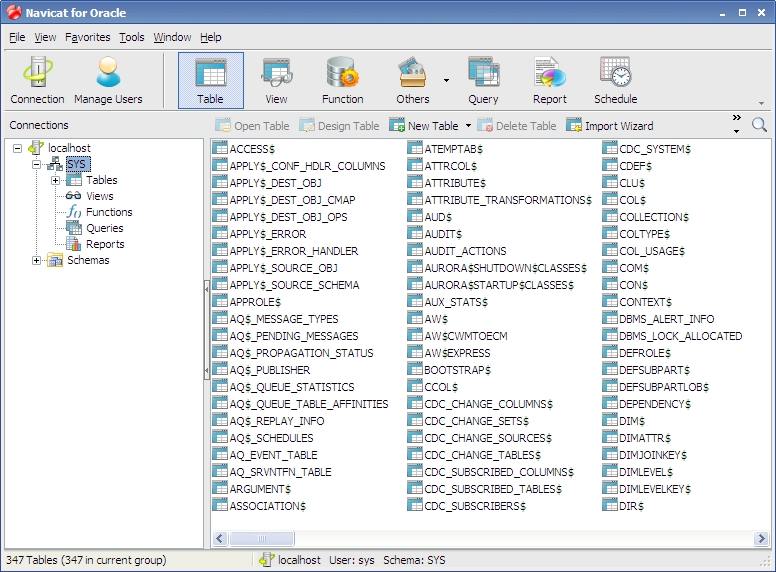Click Design Table button
Image resolution: width=776 pixels, height=572 pixels.
(x=340, y=126)
